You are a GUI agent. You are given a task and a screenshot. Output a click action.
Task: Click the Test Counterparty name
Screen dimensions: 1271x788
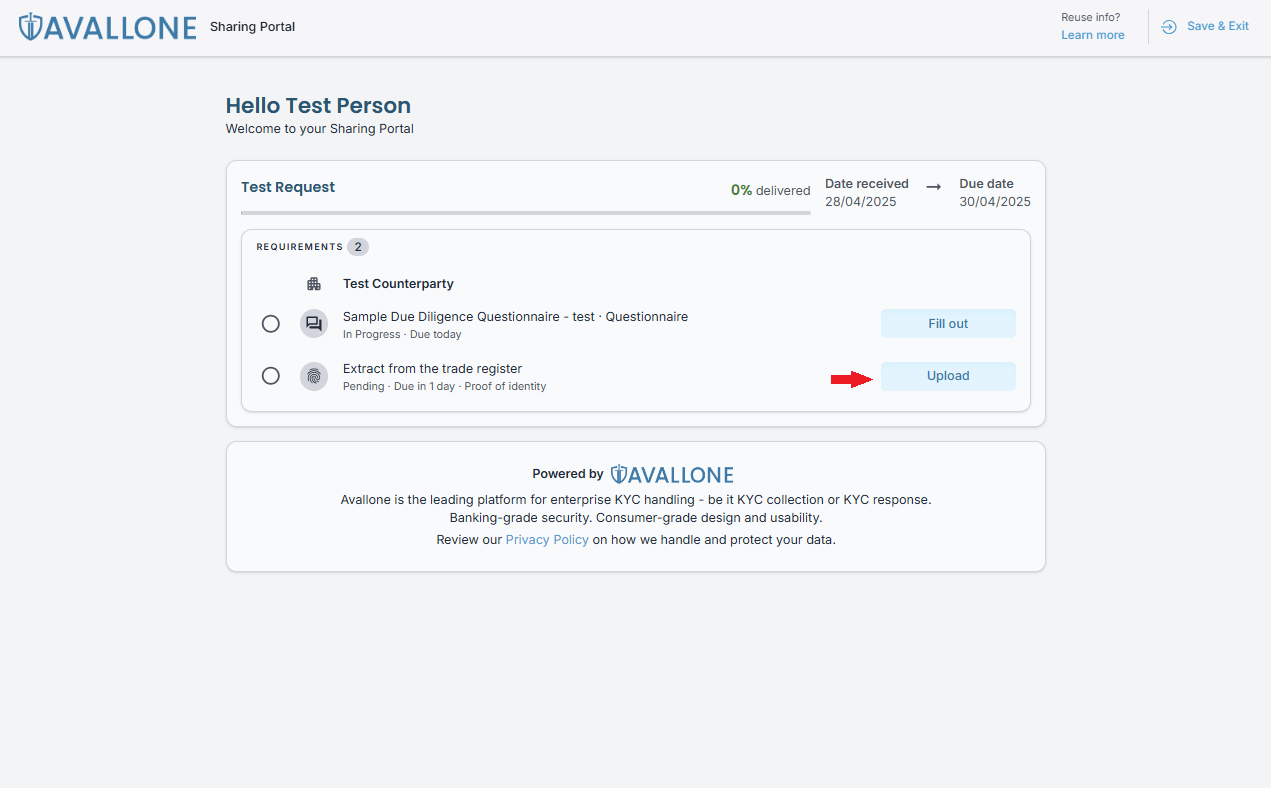(x=398, y=284)
